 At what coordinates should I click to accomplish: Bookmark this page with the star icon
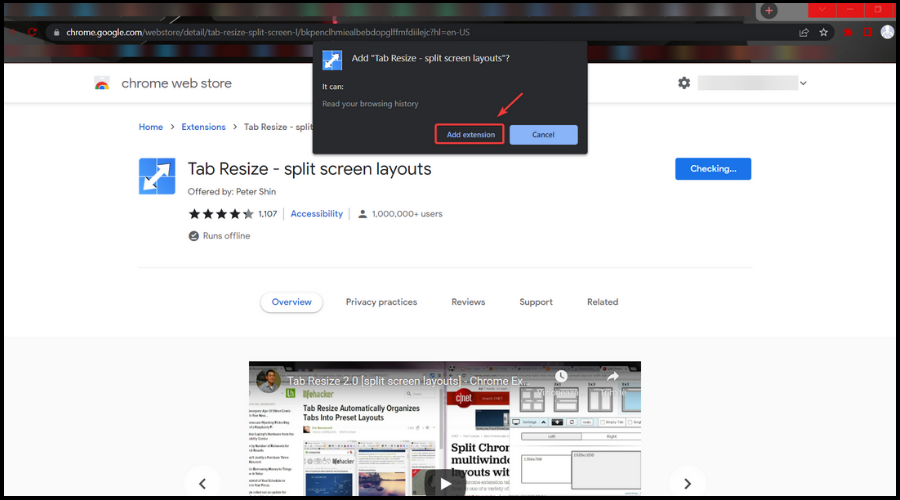point(824,32)
